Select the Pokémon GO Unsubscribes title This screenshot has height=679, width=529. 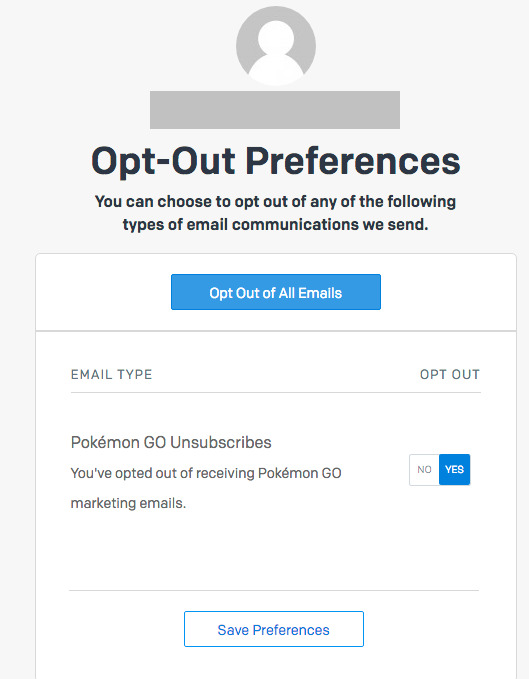pos(171,442)
